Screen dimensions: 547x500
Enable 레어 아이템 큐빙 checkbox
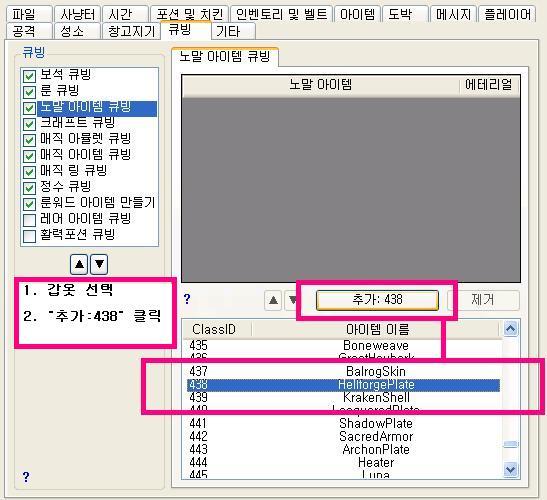click(29, 220)
